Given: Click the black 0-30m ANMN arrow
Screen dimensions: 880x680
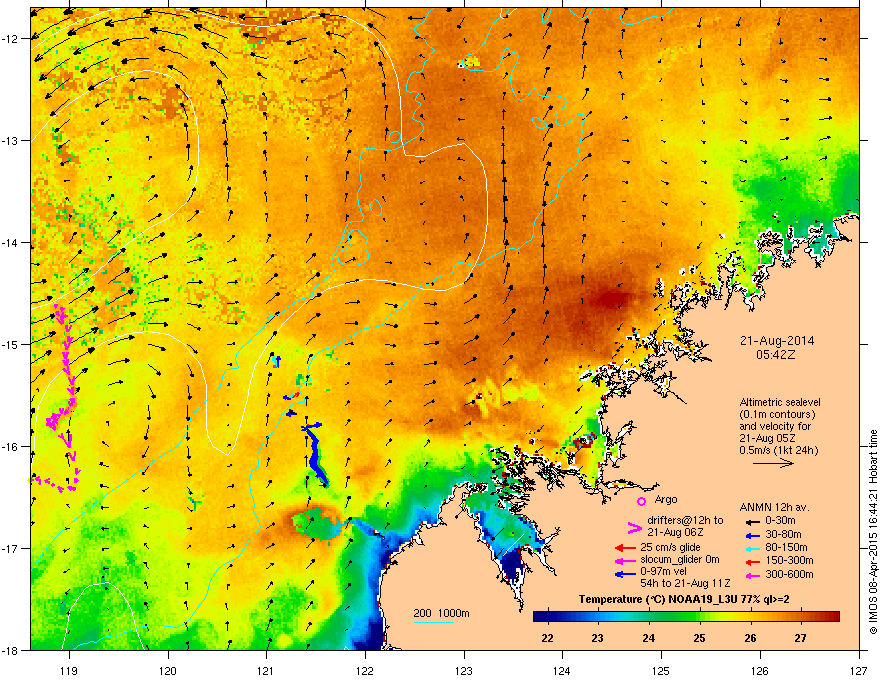Looking at the screenshot, I should [752, 521].
